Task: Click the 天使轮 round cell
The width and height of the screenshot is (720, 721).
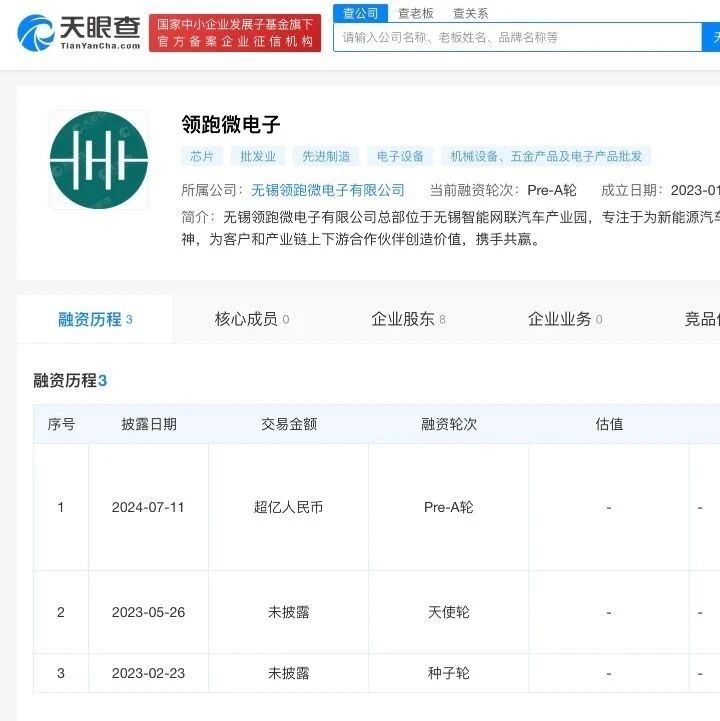Action: click(x=449, y=612)
